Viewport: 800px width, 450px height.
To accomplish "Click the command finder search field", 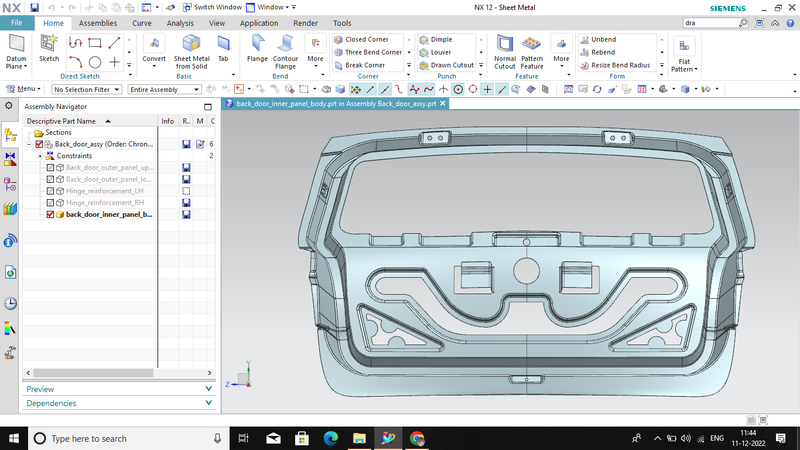I will 710,23.
